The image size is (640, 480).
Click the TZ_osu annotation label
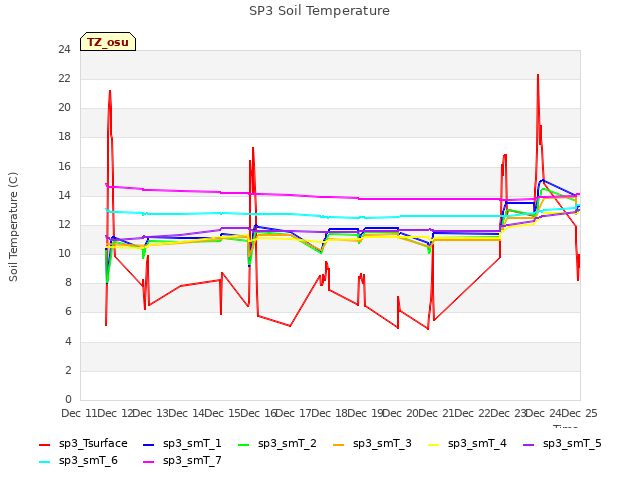click(x=108, y=42)
